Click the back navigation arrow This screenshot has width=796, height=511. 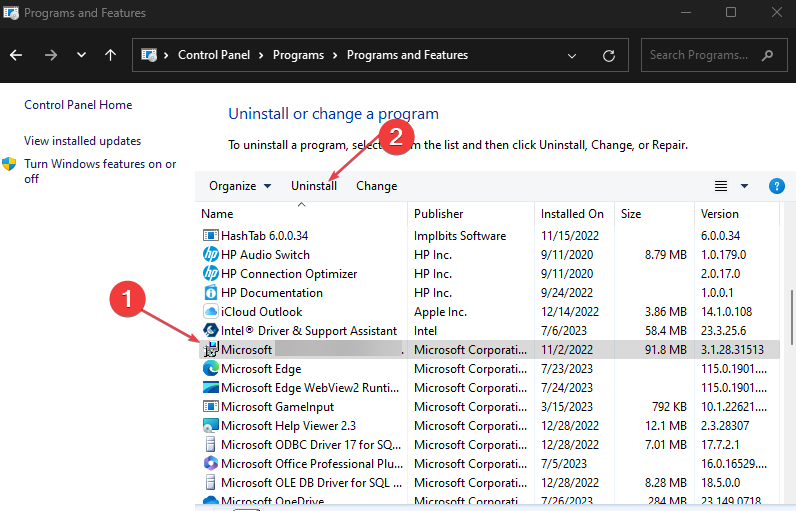(x=16, y=55)
